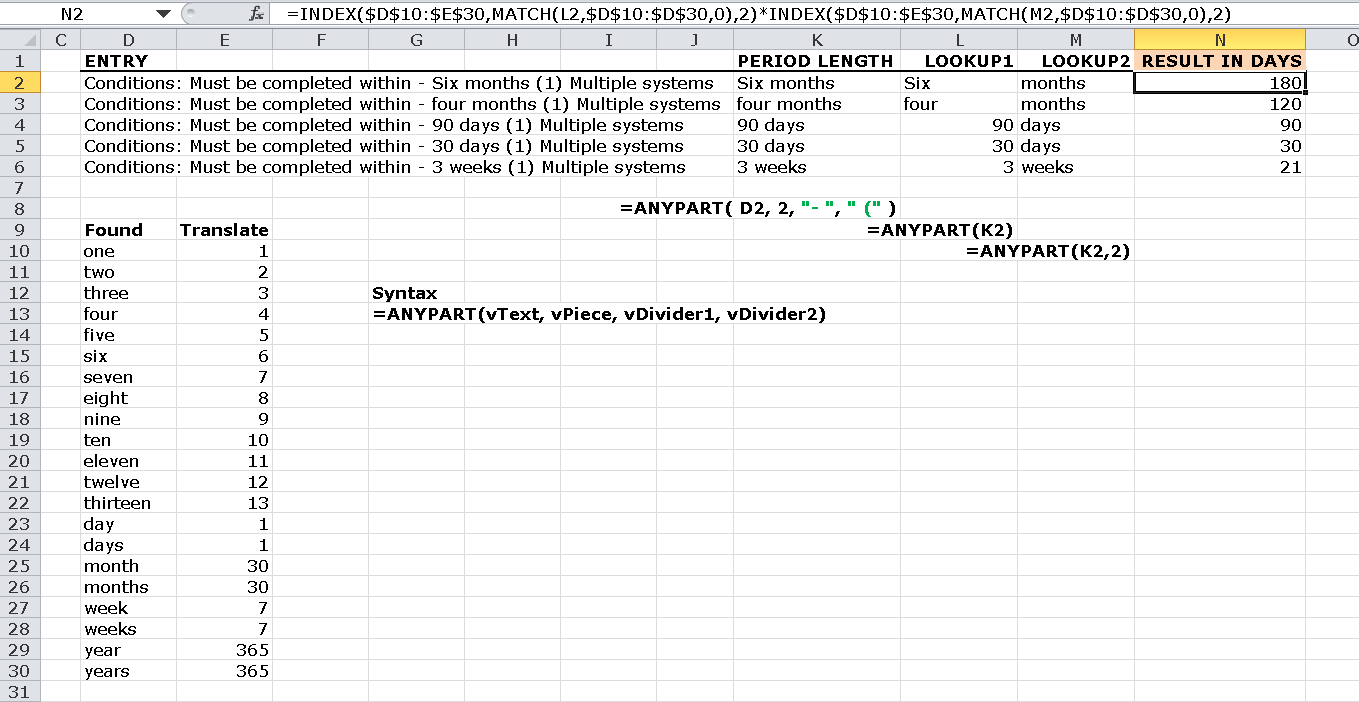Select the 'four months' period cell
1359x702 pixels.
pyautogui.click(x=817, y=104)
